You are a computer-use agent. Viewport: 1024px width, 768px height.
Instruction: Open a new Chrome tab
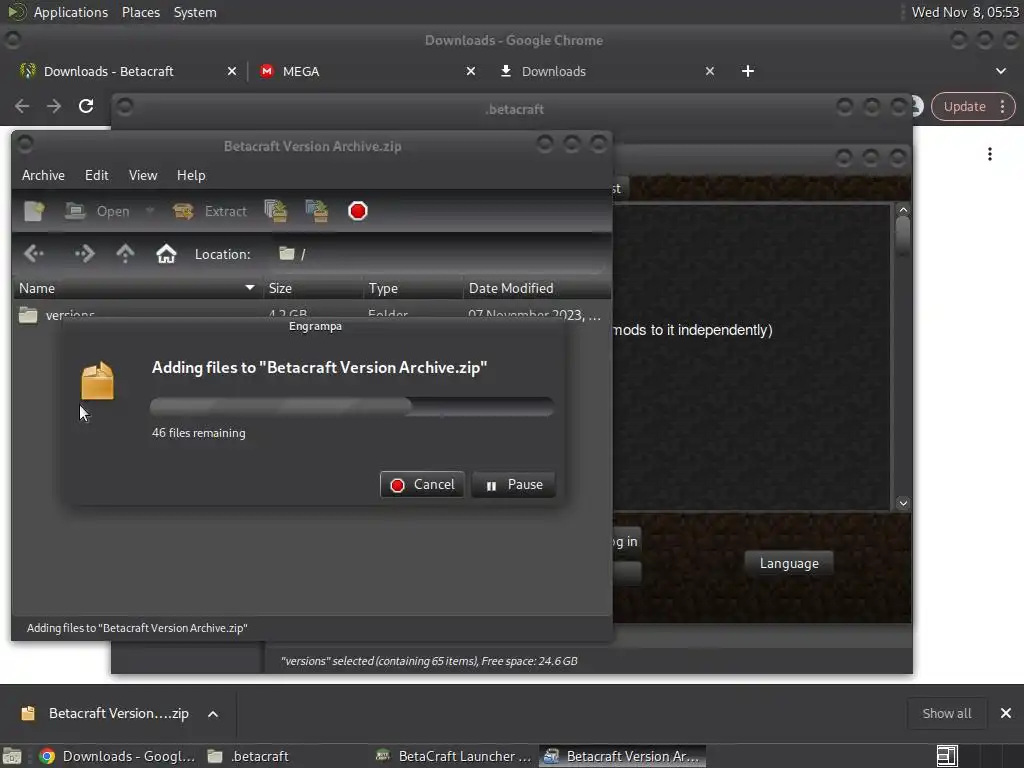pyautogui.click(x=748, y=71)
